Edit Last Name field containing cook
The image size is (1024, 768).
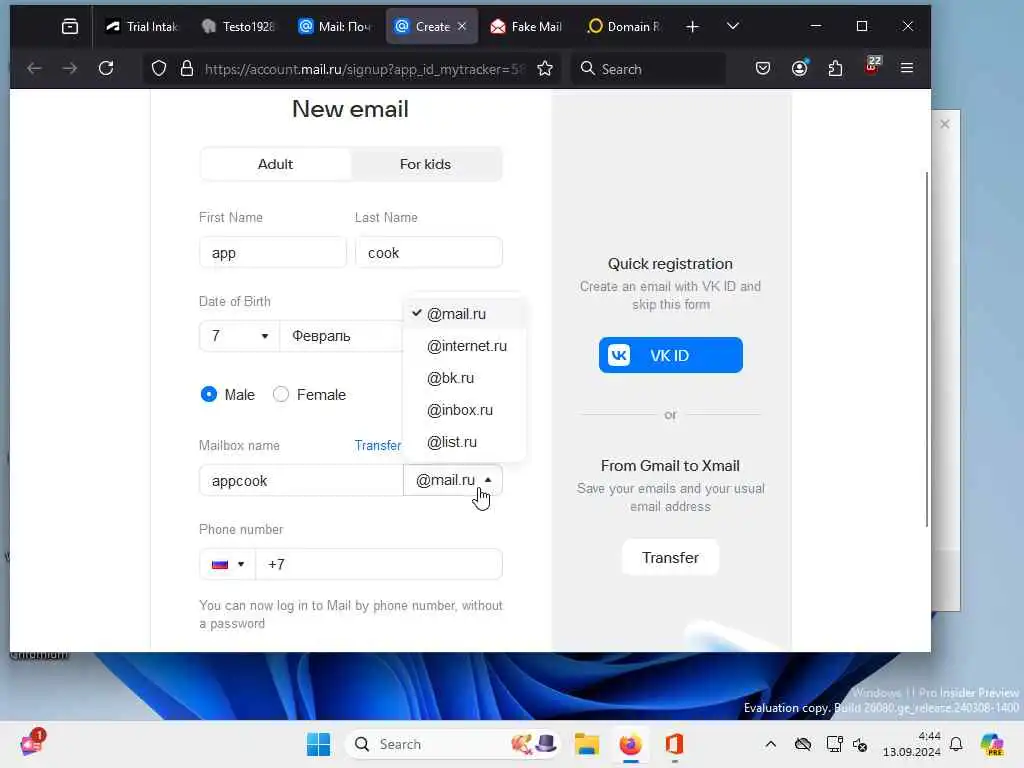(429, 253)
